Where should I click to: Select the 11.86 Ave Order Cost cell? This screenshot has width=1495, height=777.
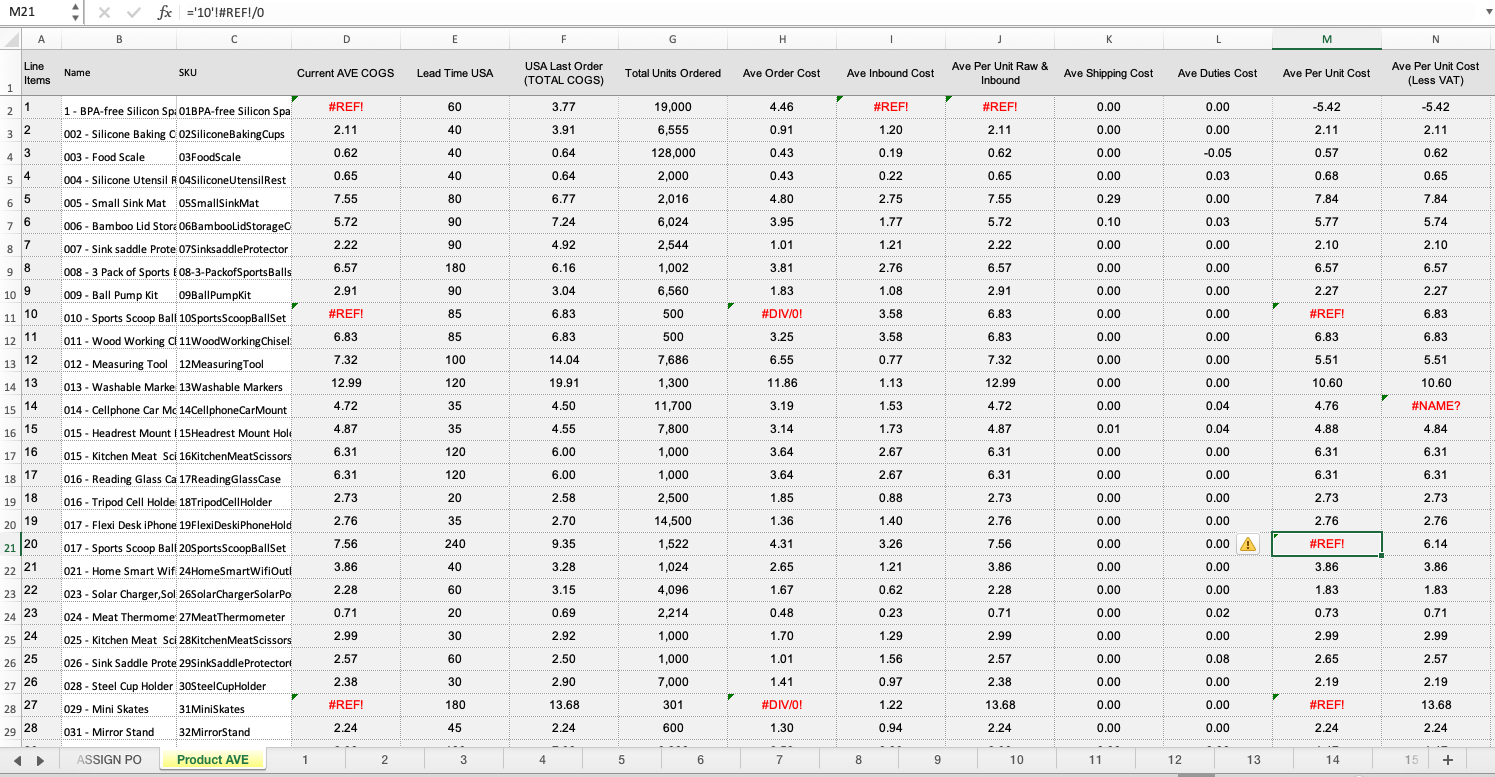pyautogui.click(x=782, y=383)
